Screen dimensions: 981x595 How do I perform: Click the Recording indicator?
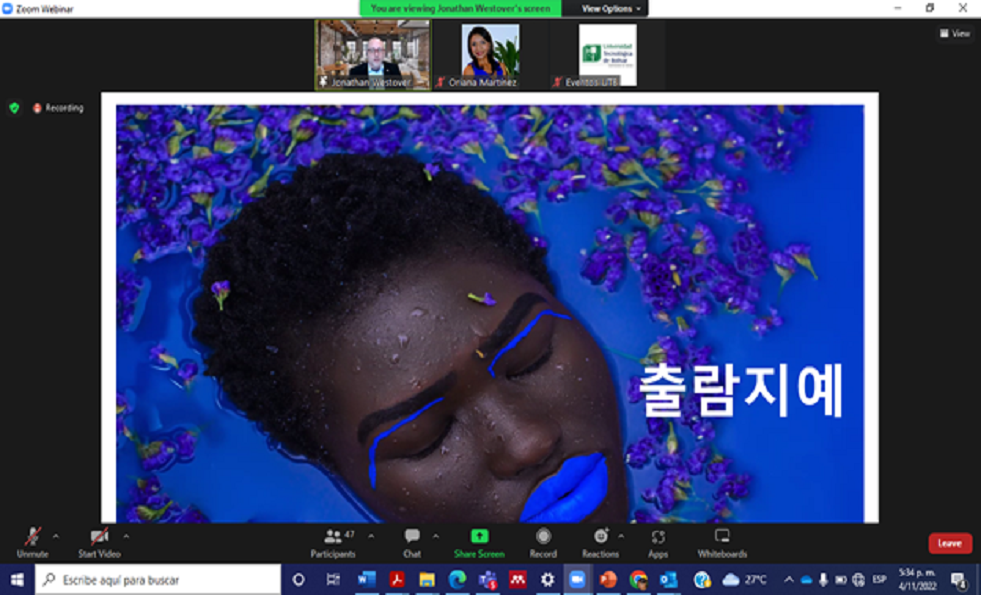(x=58, y=107)
